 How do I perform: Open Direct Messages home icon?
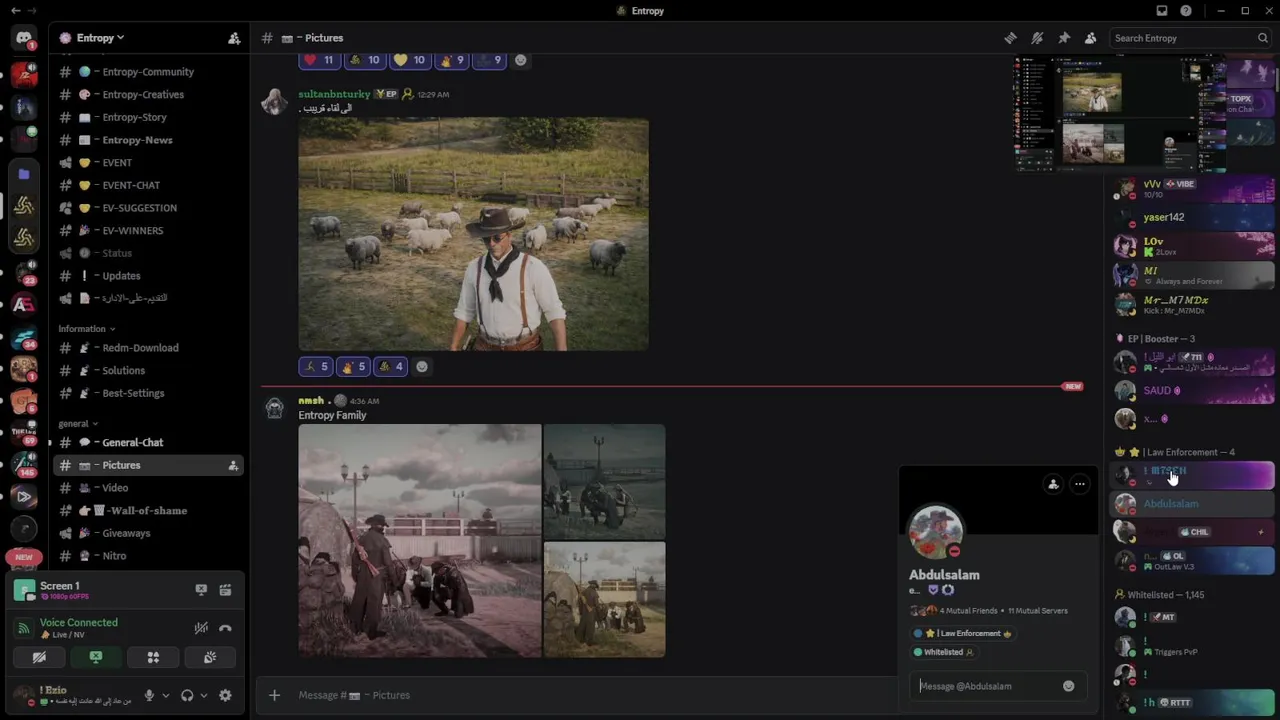coord(24,38)
